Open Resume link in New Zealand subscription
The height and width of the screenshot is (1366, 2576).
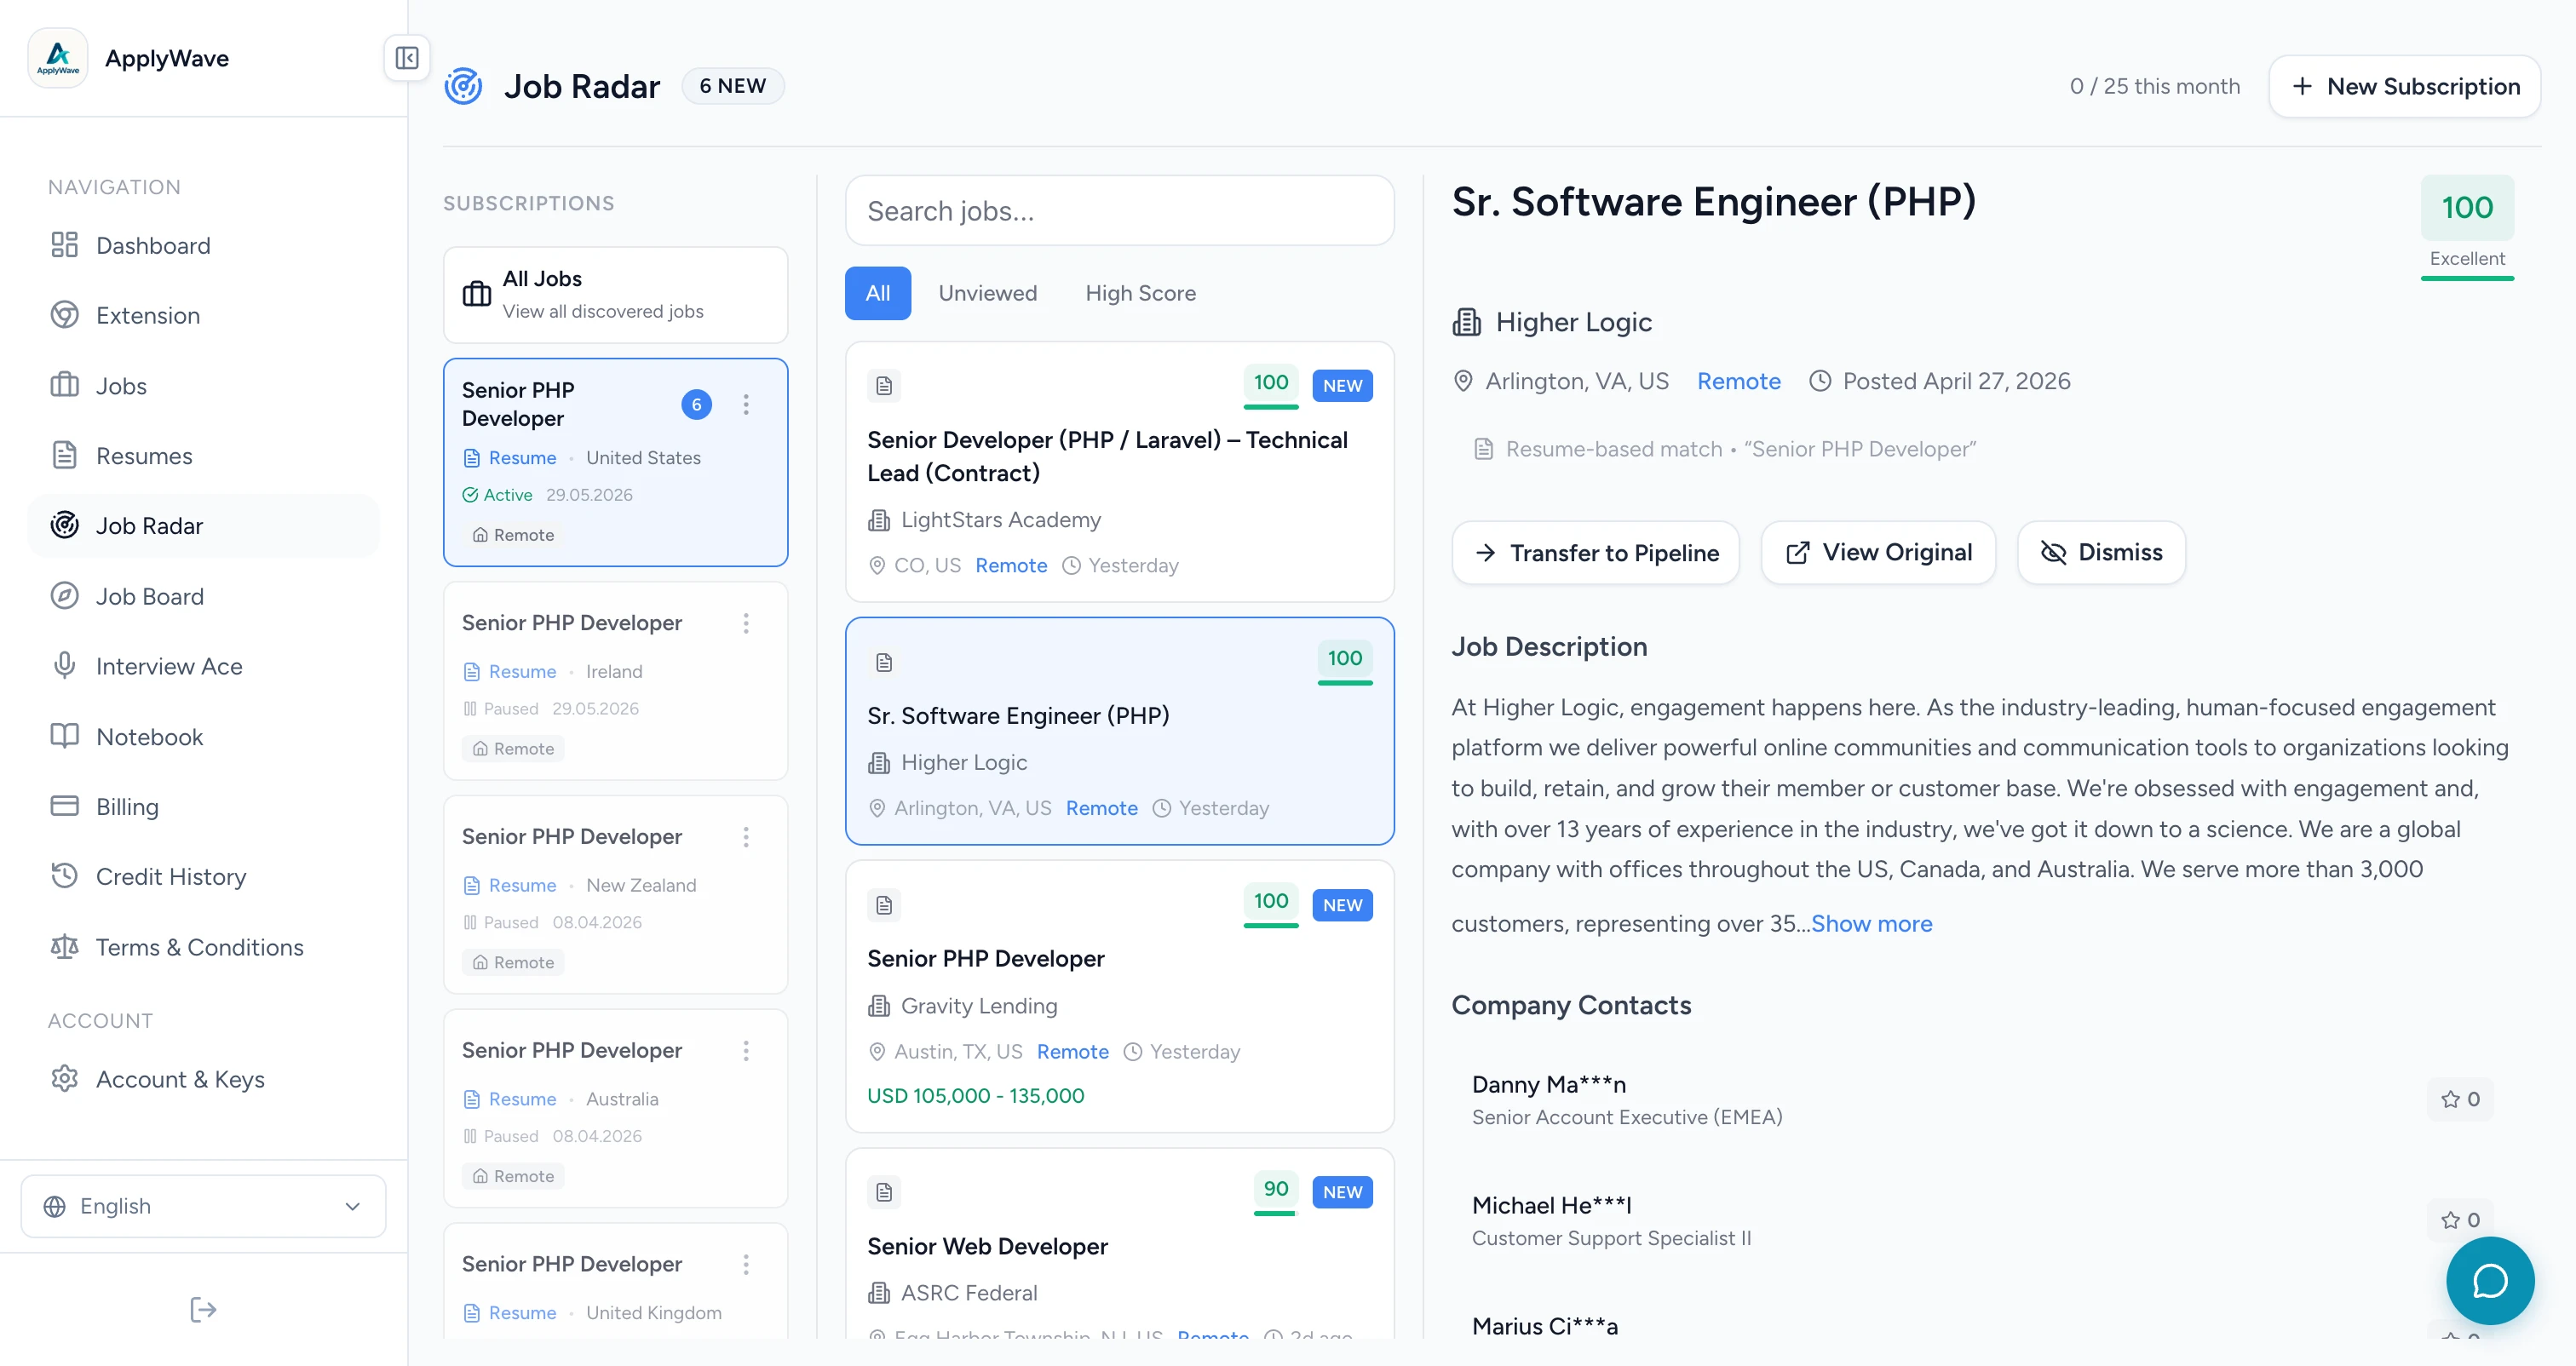click(510, 885)
